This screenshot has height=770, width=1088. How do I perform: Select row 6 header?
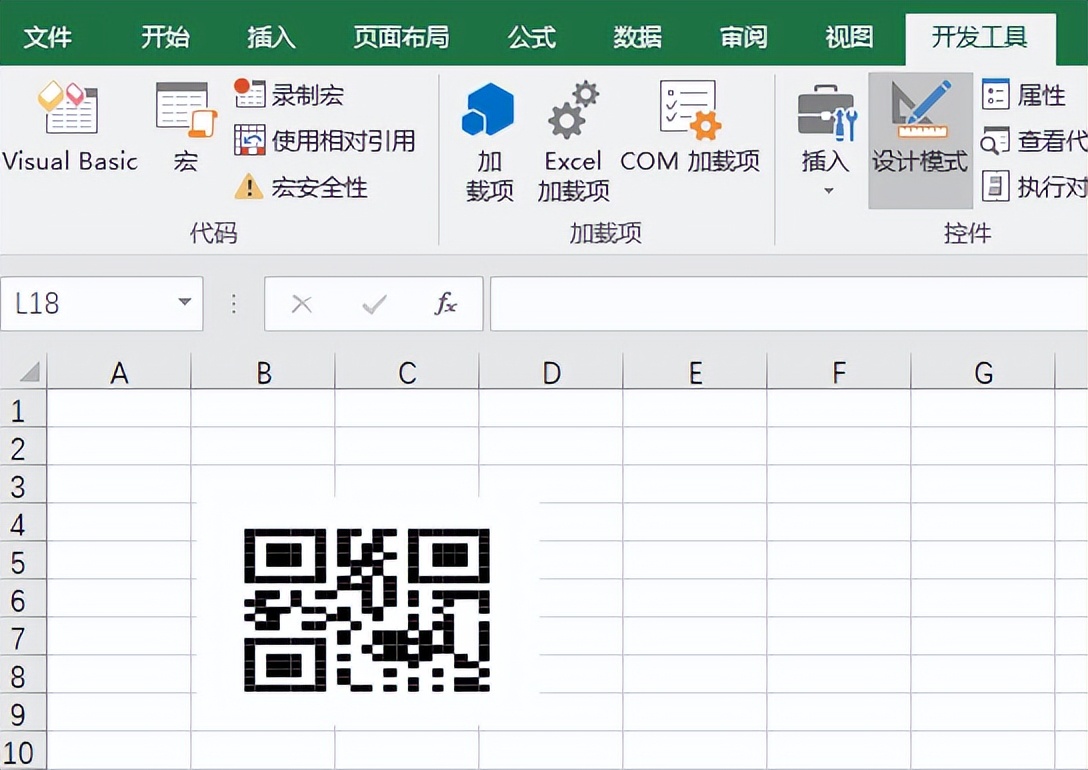(23, 598)
